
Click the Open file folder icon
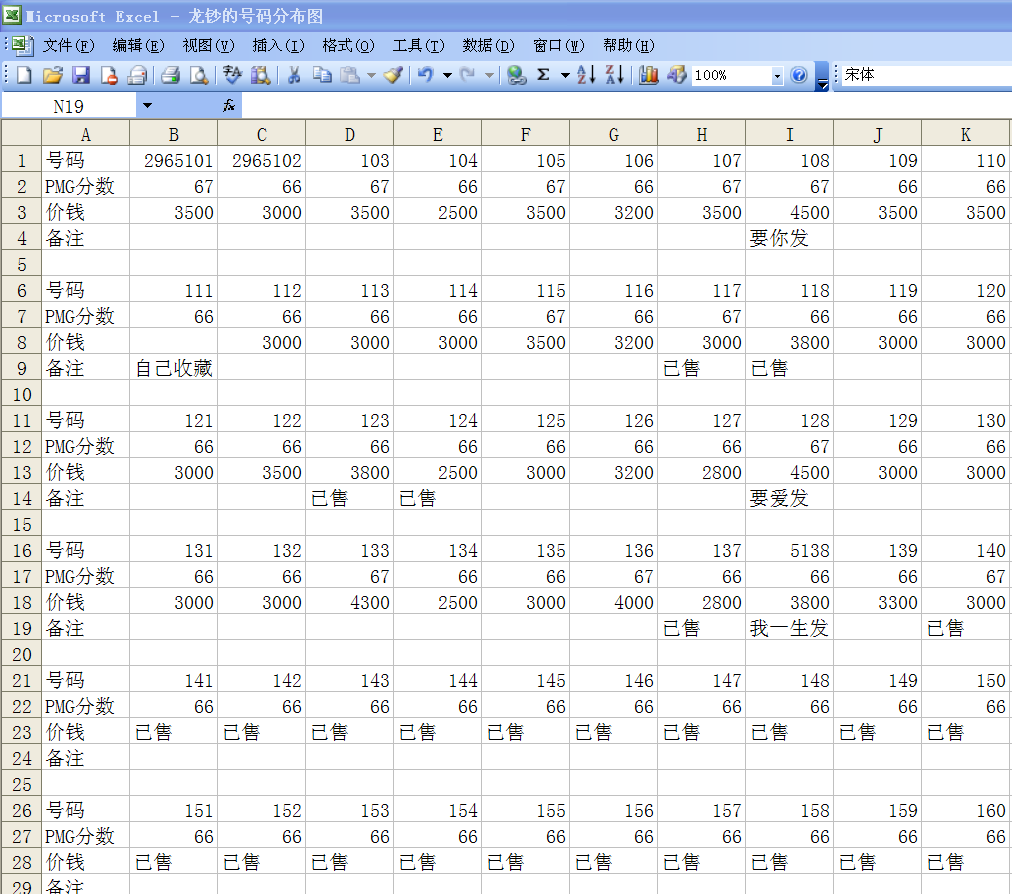pos(53,75)
